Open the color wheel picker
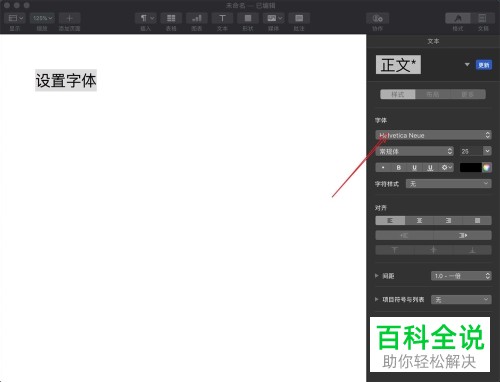 point(487,167)
